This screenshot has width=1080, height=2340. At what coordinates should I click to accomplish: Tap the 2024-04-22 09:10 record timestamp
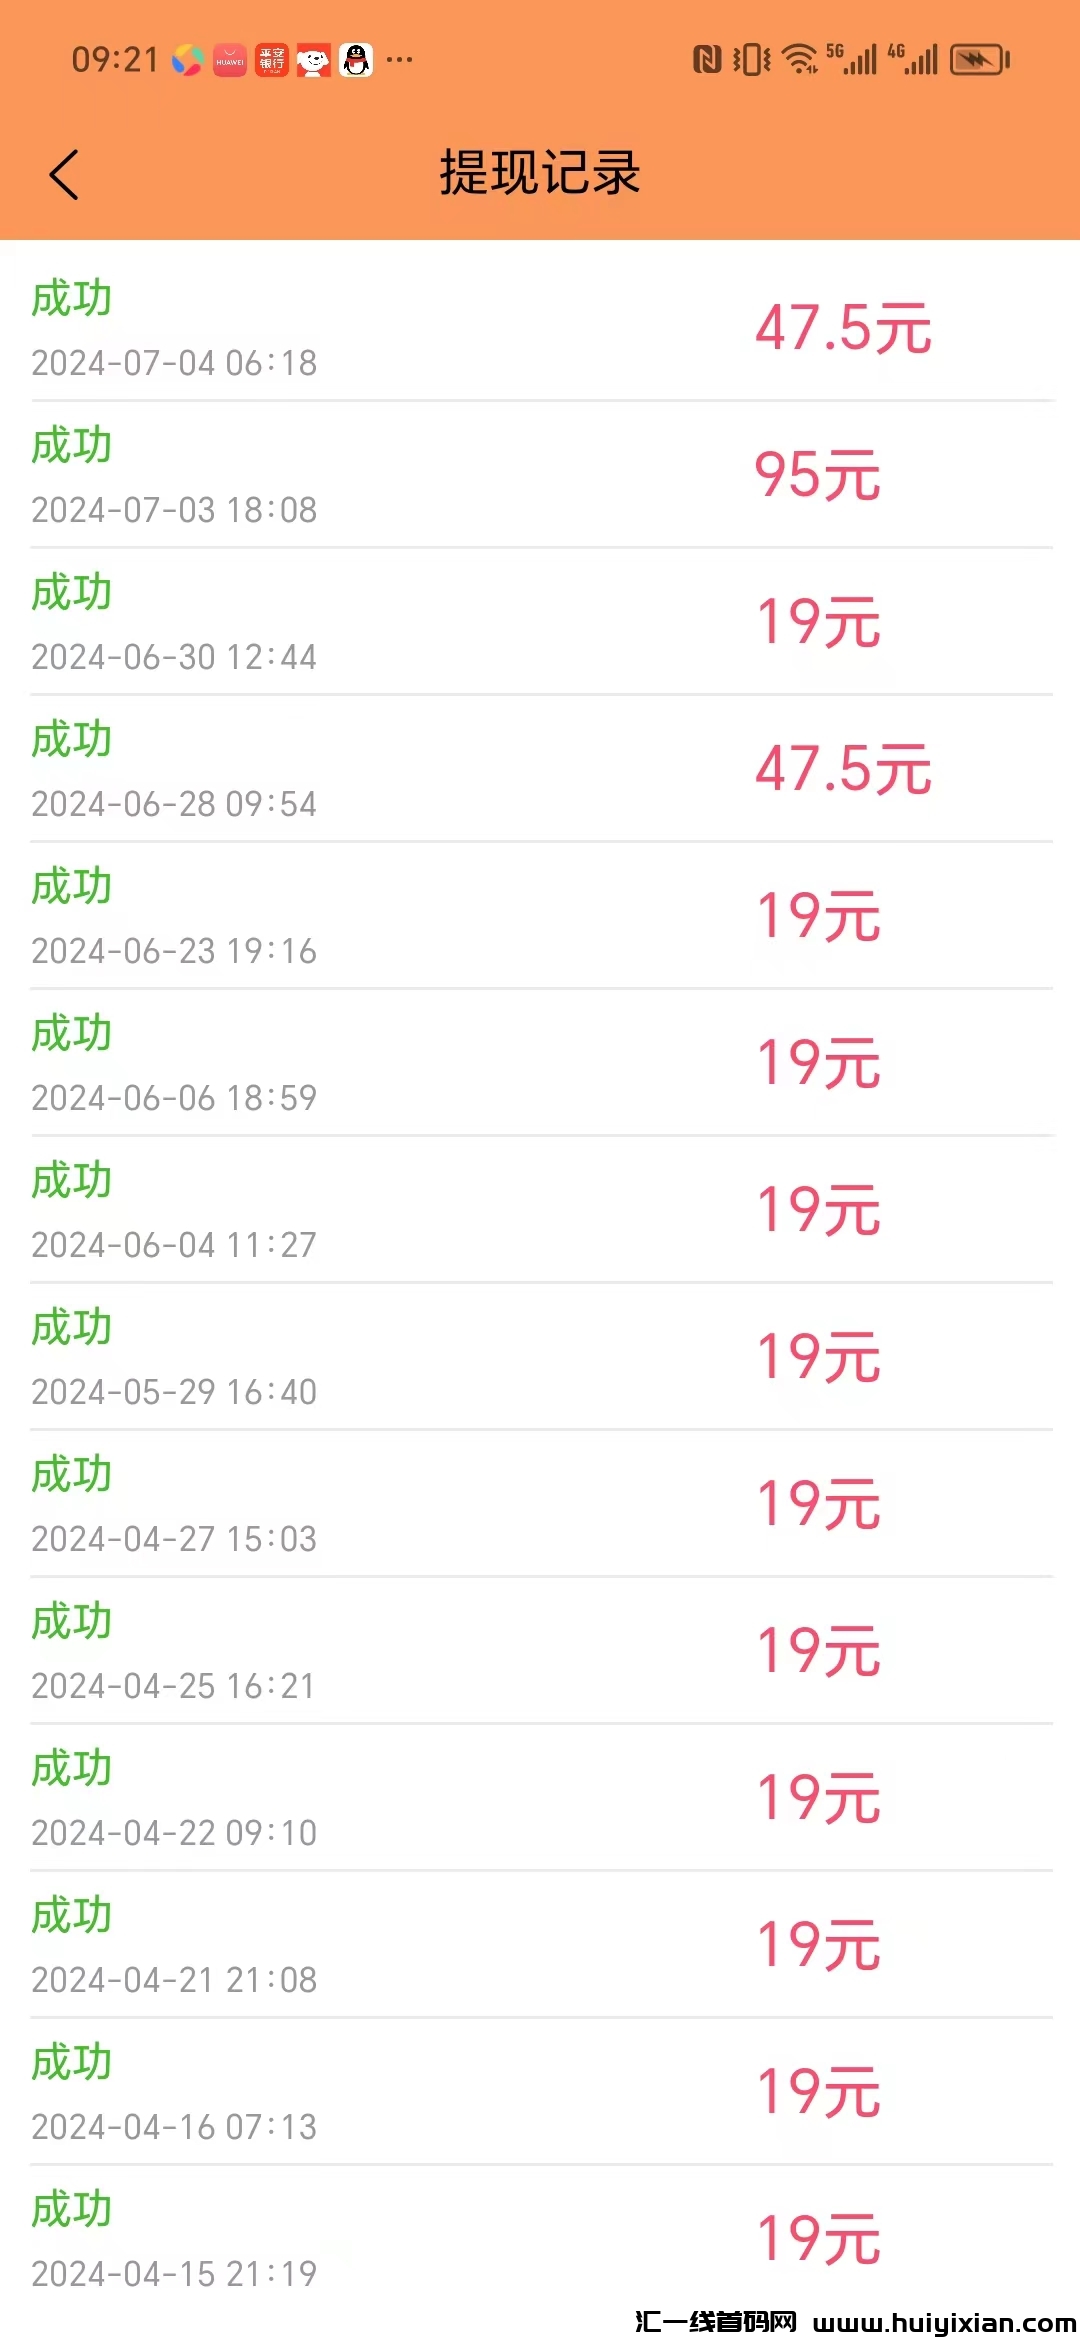174,1833
